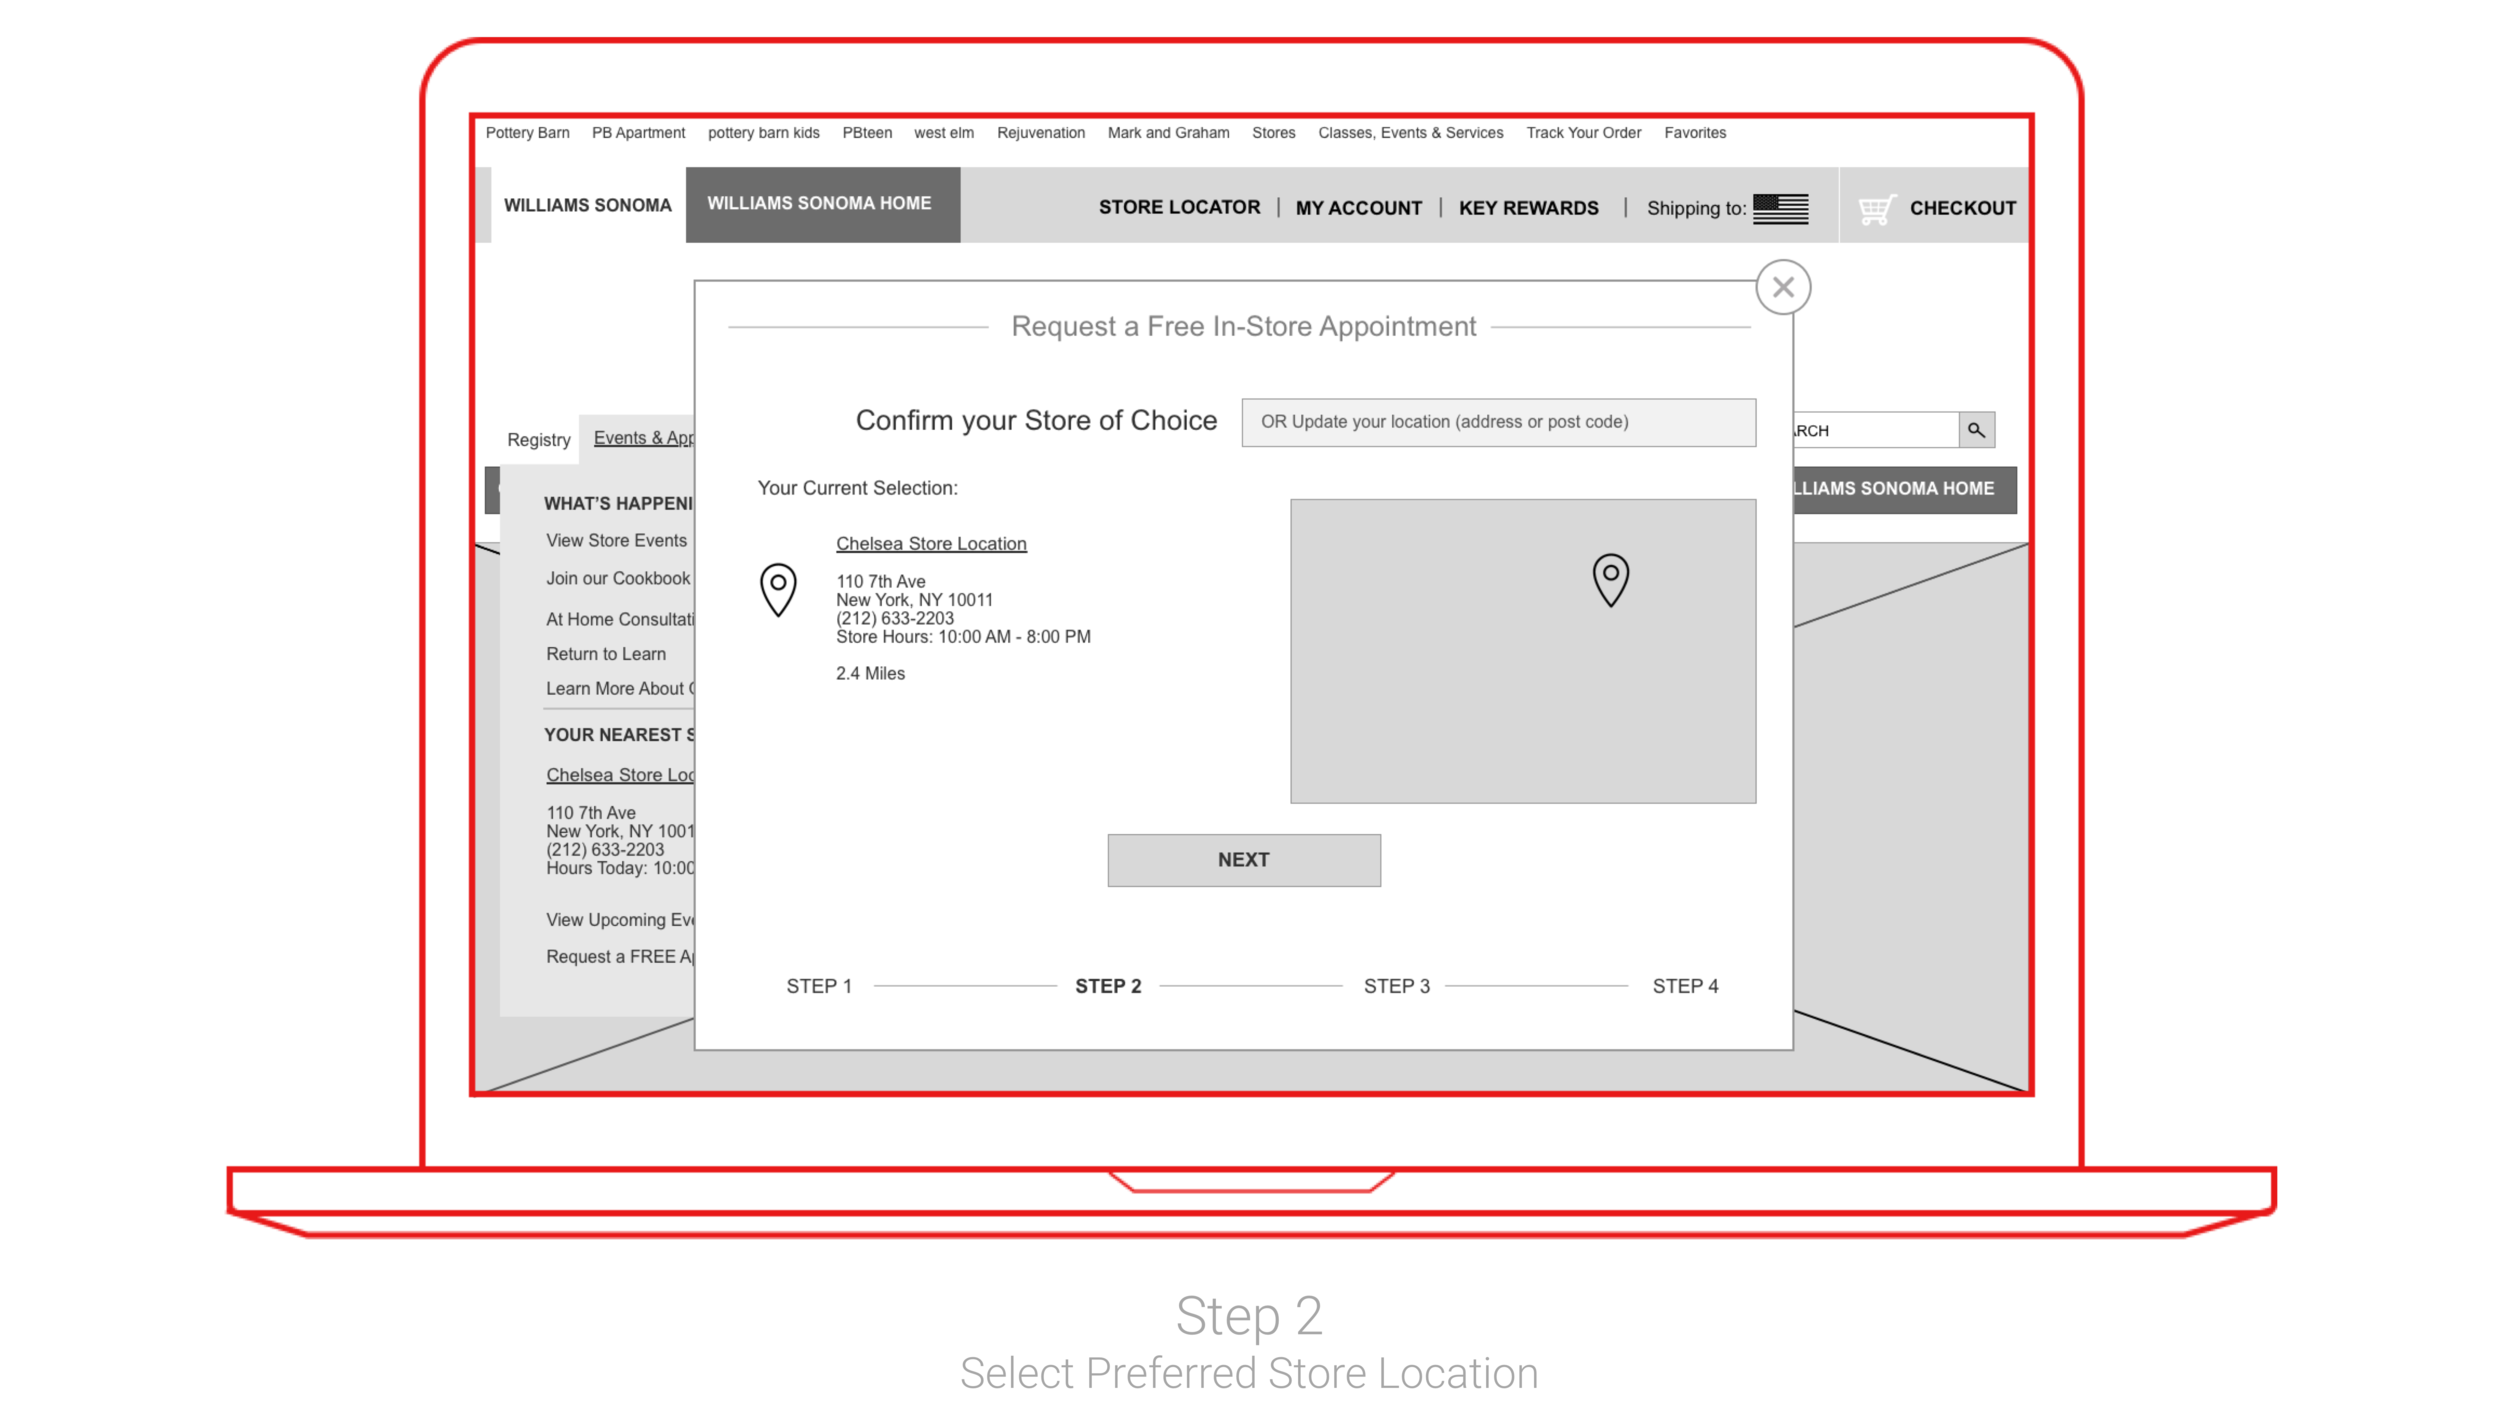Open the Chelsea Store Location link in dialog
The height and width of the screenshot is (1419, 2500).
pos(931,543)
